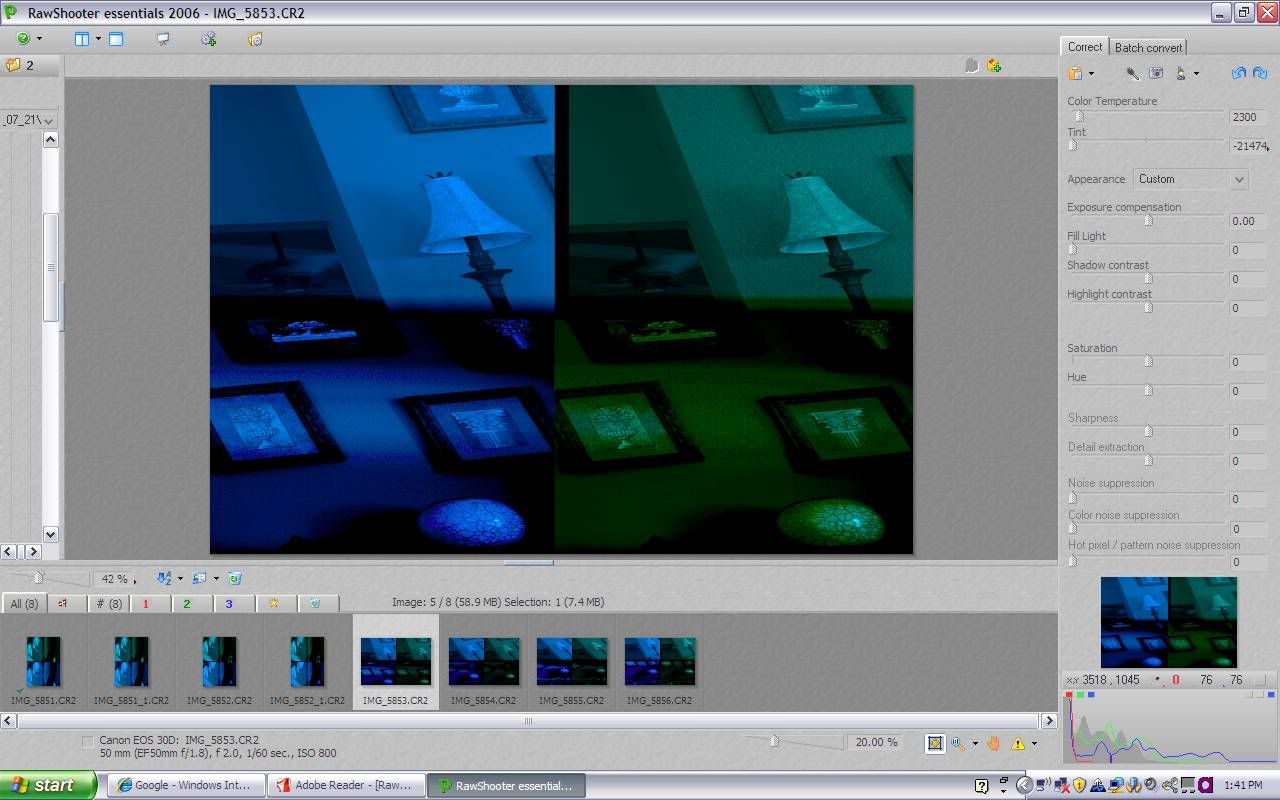Switch to Google - Windows Internet taskbar window
Screen dimensions: 1280x800
(x=186, y=785)
